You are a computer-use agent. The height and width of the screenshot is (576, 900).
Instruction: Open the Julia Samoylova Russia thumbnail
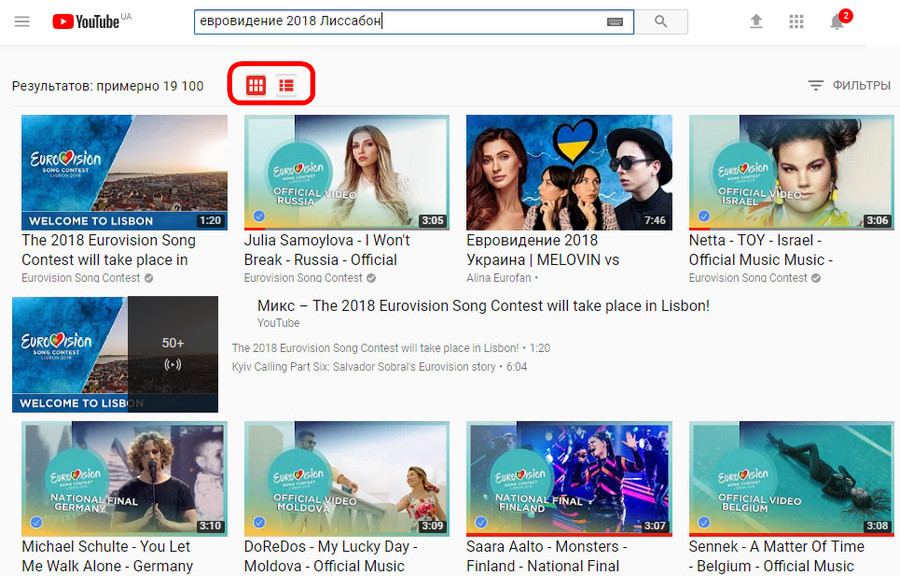pyautogui.click(x=347, y=173)
